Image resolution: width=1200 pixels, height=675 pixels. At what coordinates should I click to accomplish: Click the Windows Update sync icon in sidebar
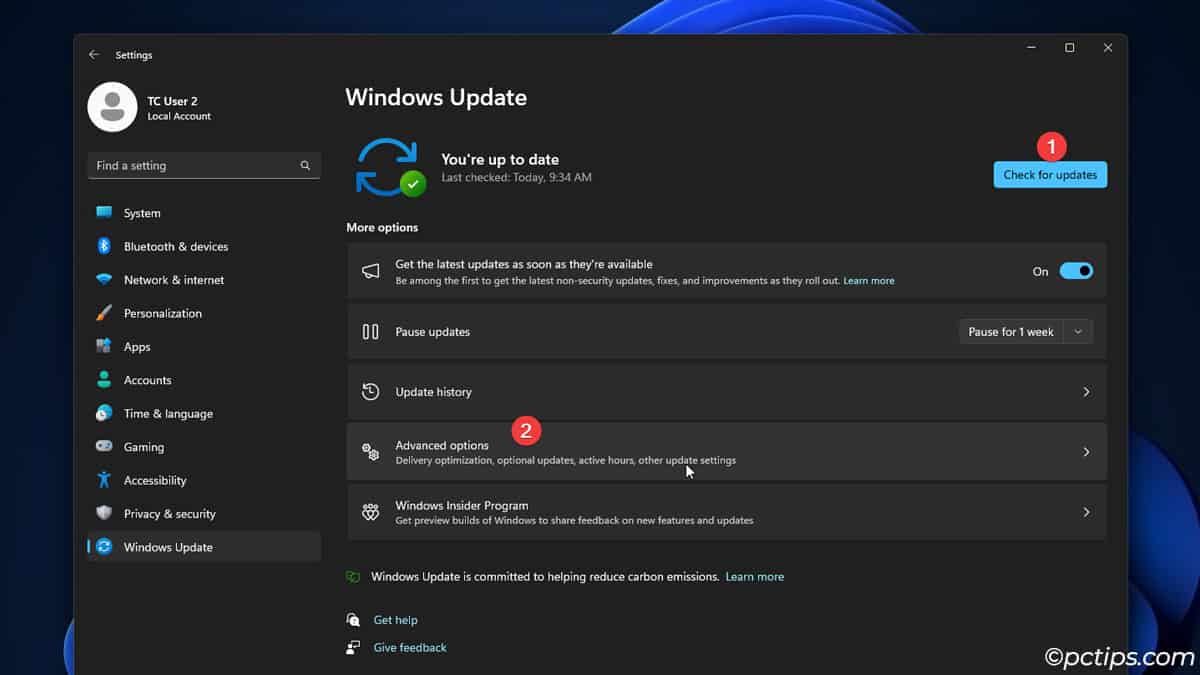(x=104, y=547)
